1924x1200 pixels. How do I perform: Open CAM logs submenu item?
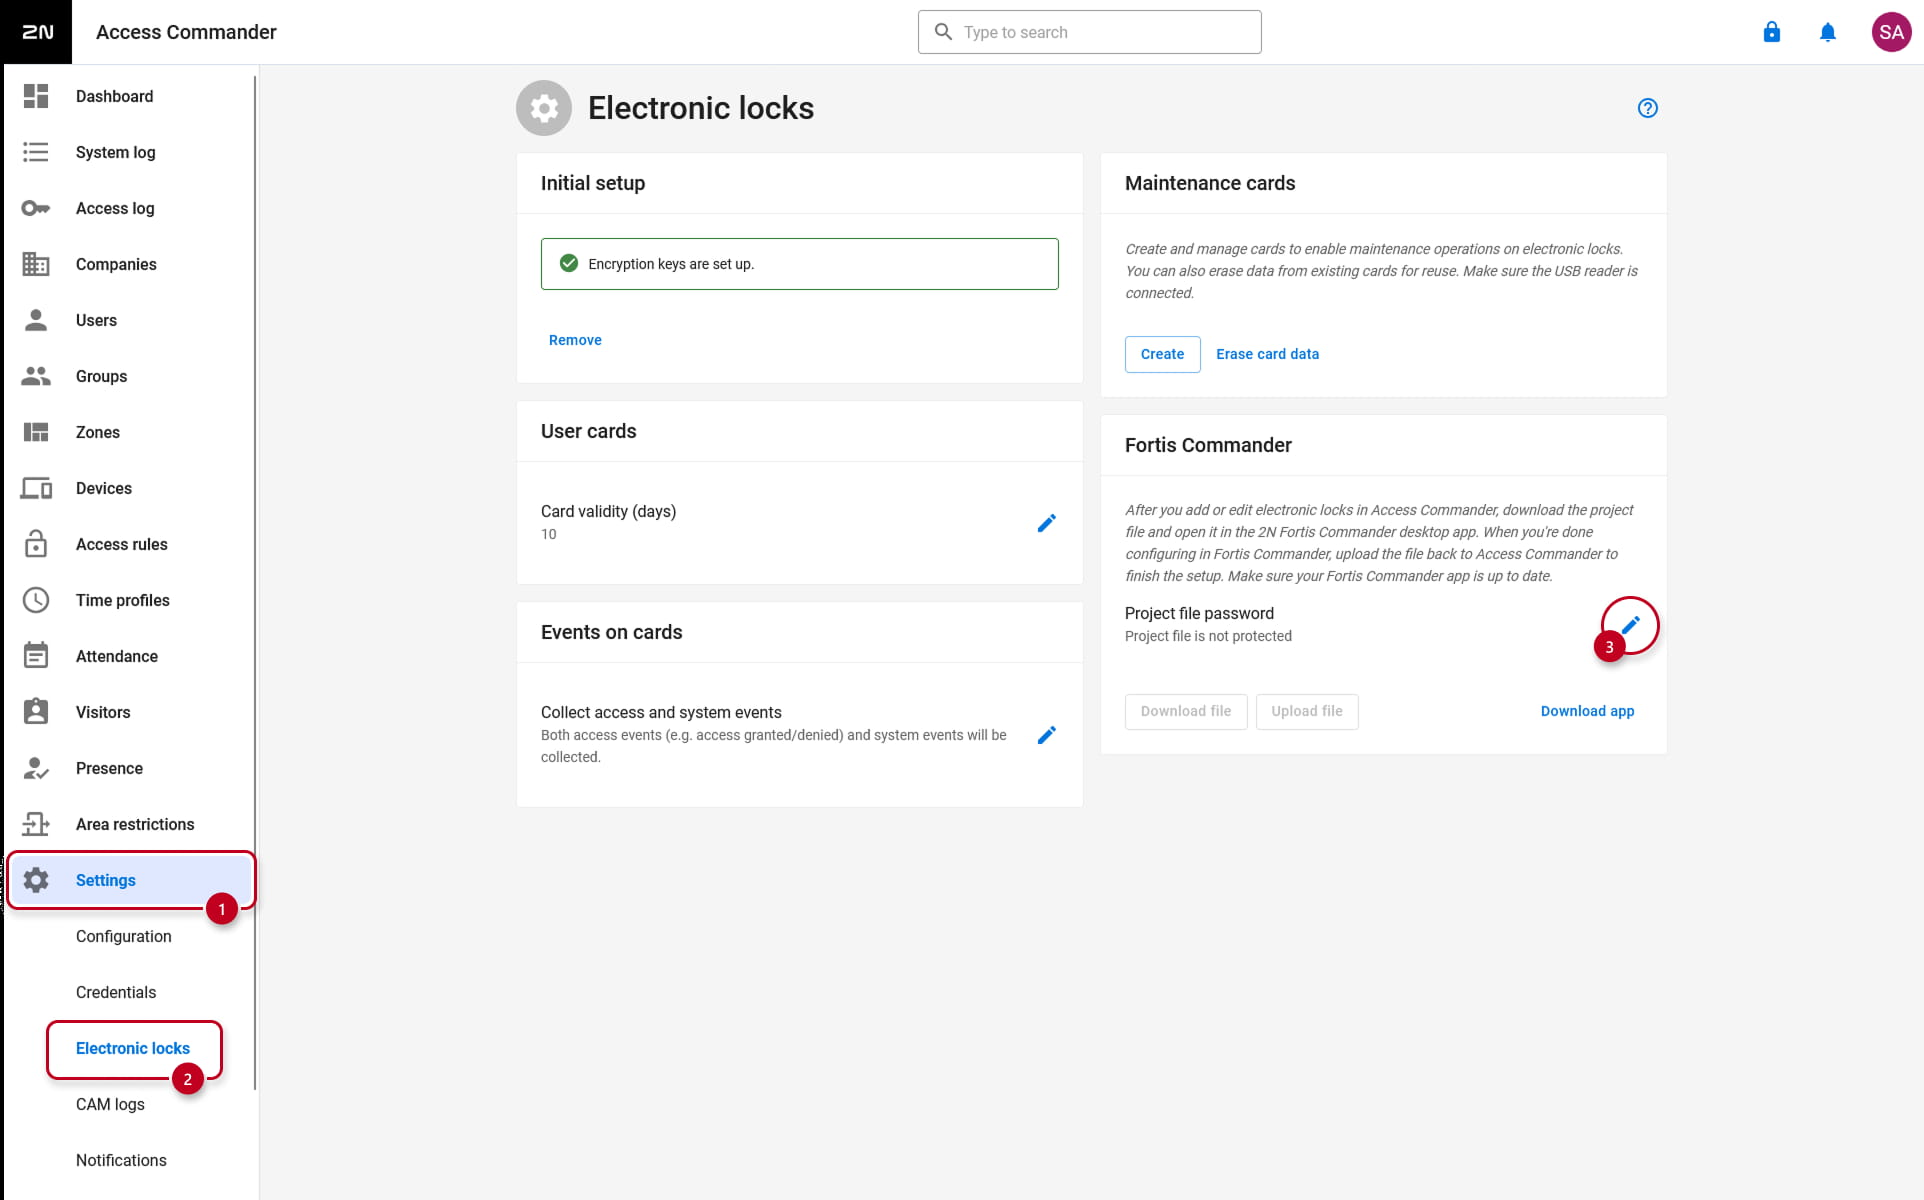110,1104
